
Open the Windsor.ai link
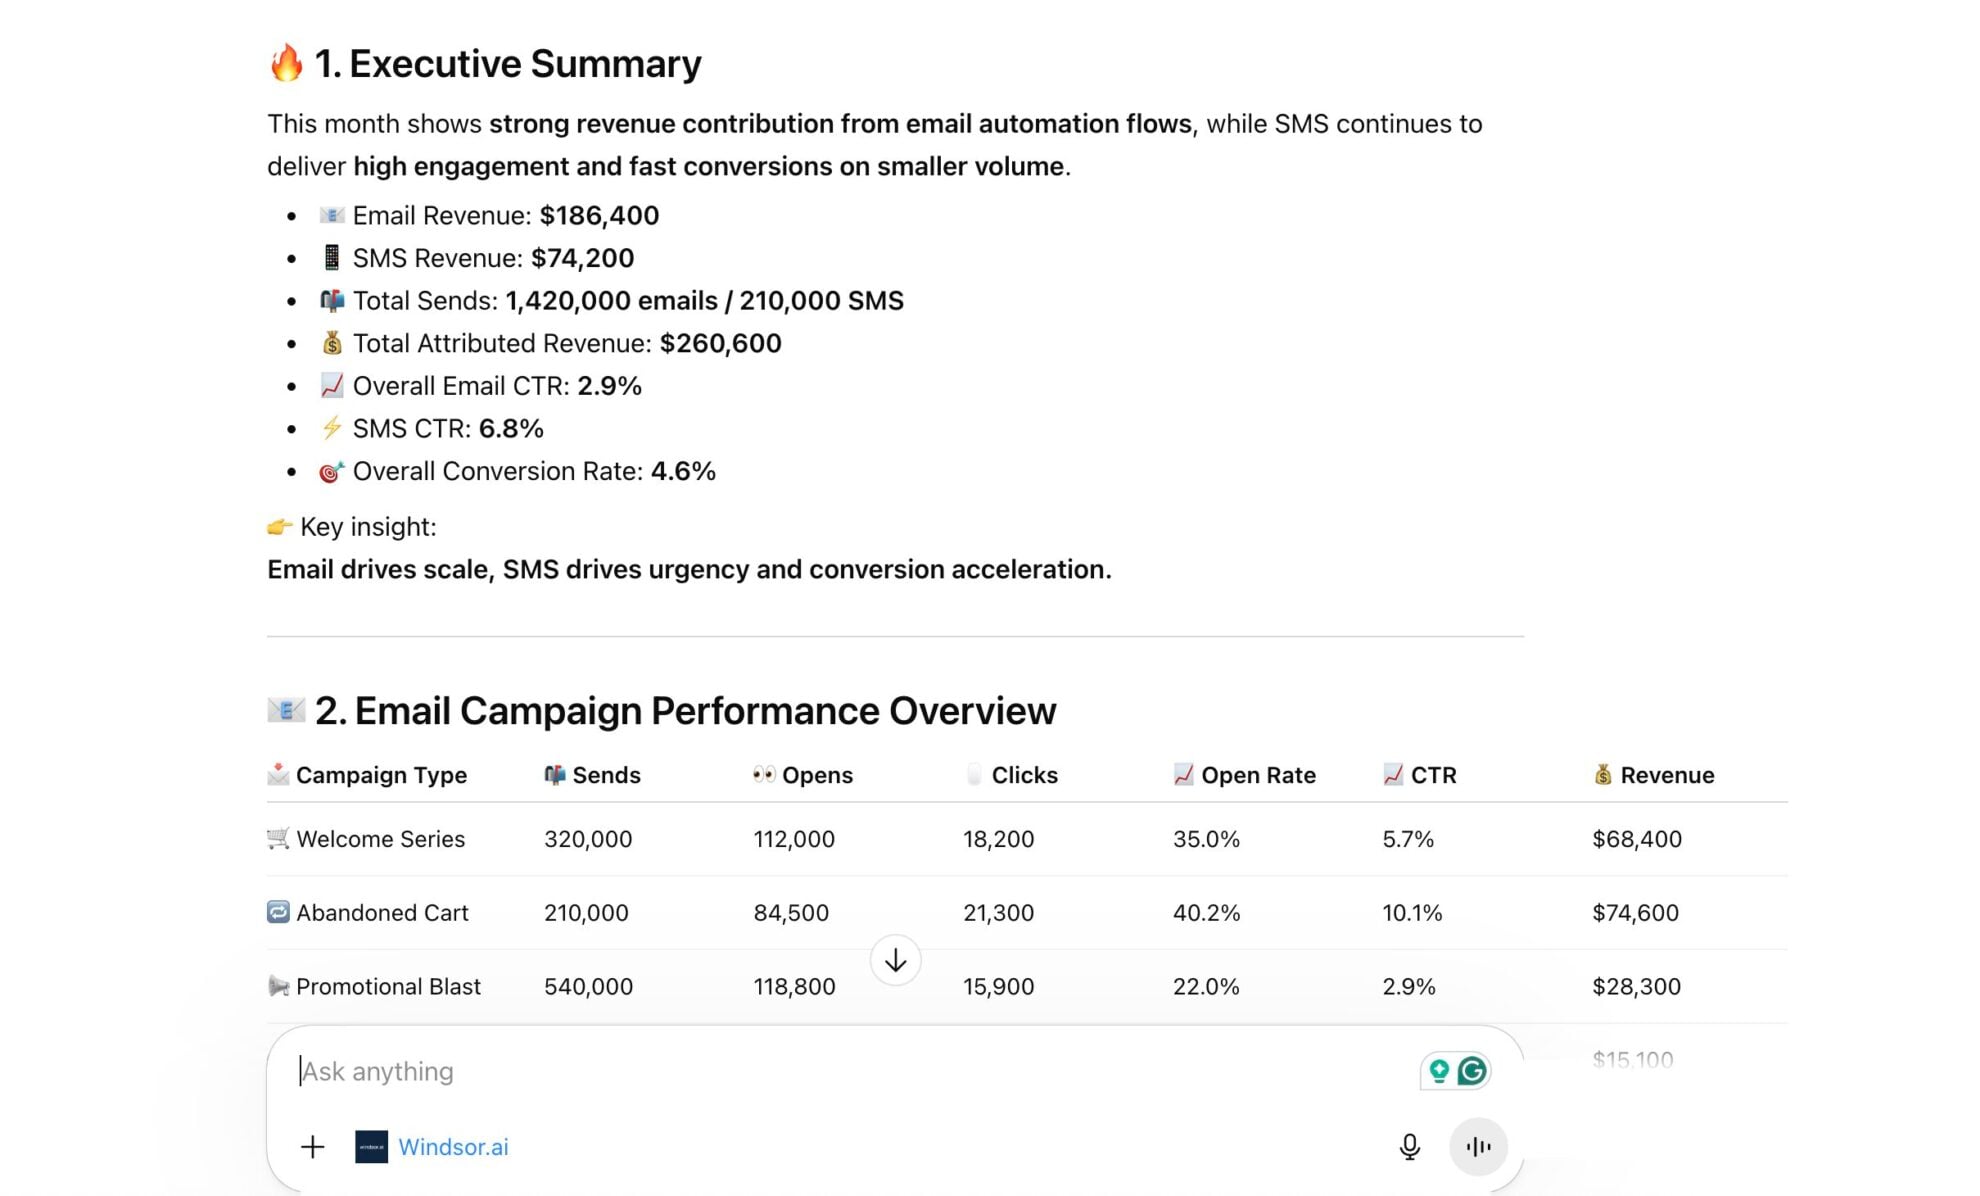pos(455,1147)
